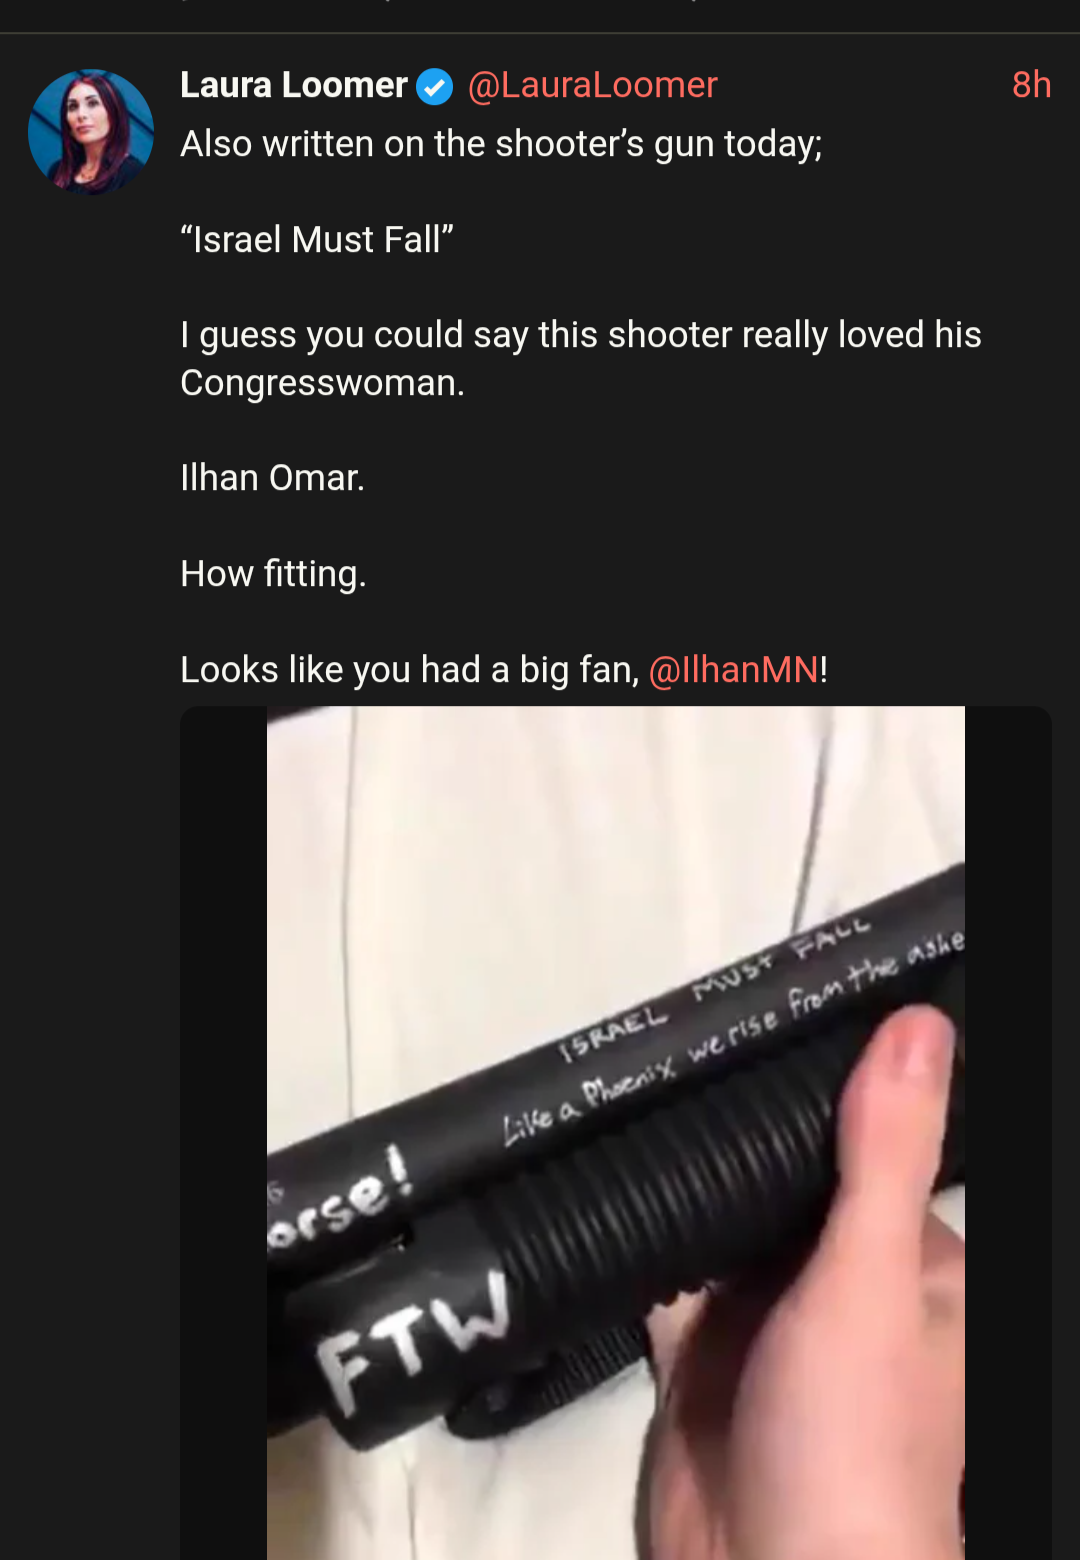Tap the right black bar of media

[1008, 1133]
